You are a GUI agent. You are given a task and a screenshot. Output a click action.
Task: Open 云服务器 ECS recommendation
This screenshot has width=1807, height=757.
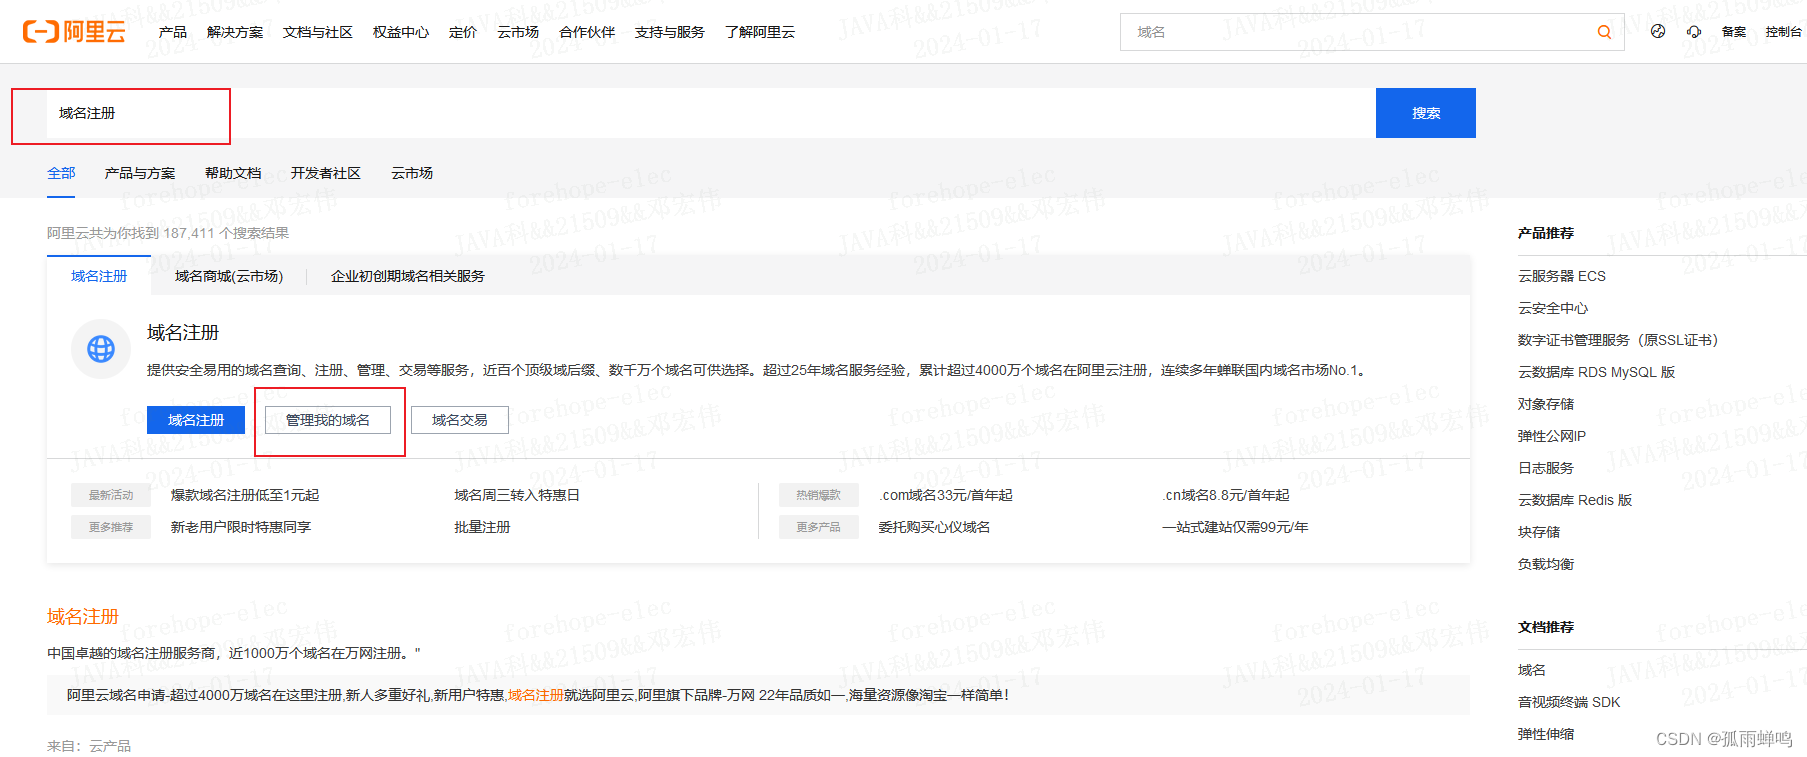[1562, 276]
